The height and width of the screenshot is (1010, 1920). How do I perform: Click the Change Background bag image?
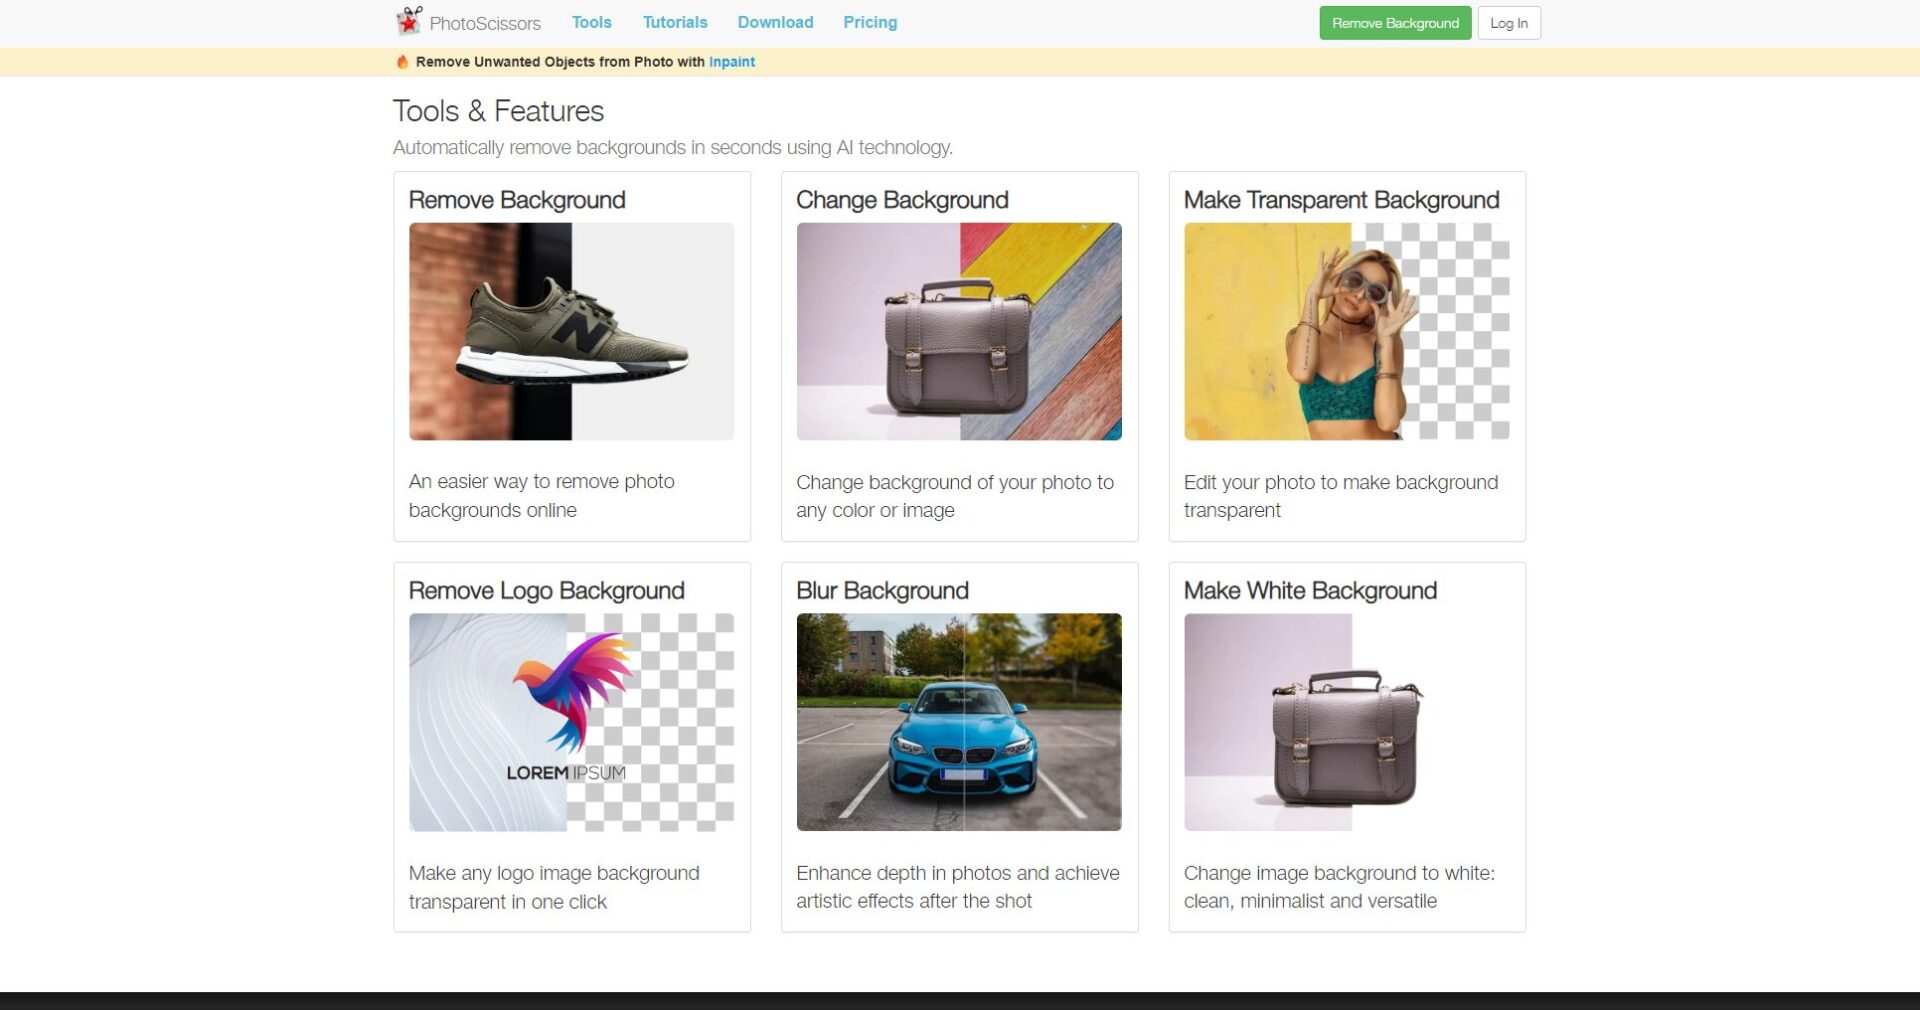point(958,331)
